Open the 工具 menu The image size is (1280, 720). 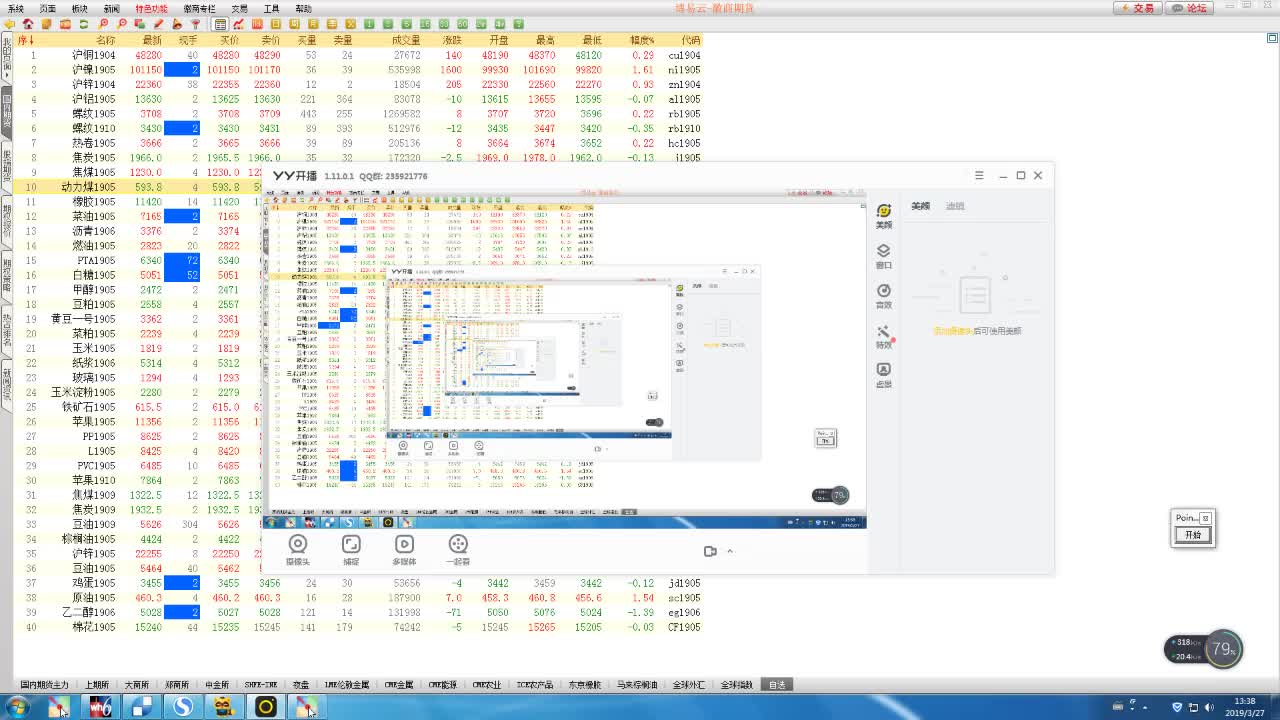pos(271,9)
